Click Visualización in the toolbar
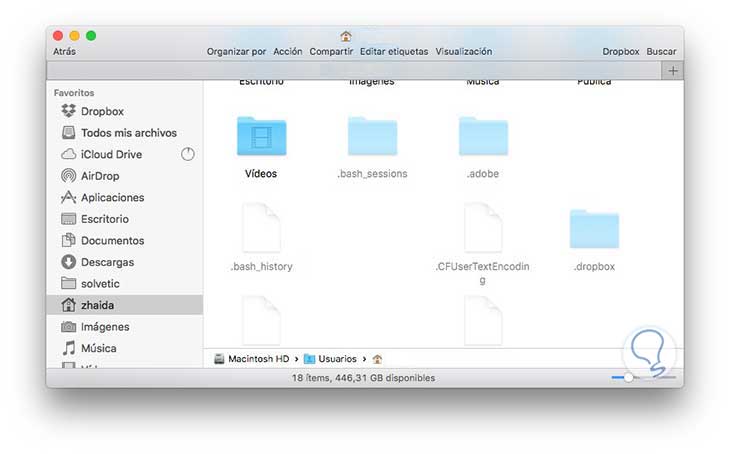730x454 pixels. click(464, 51)
